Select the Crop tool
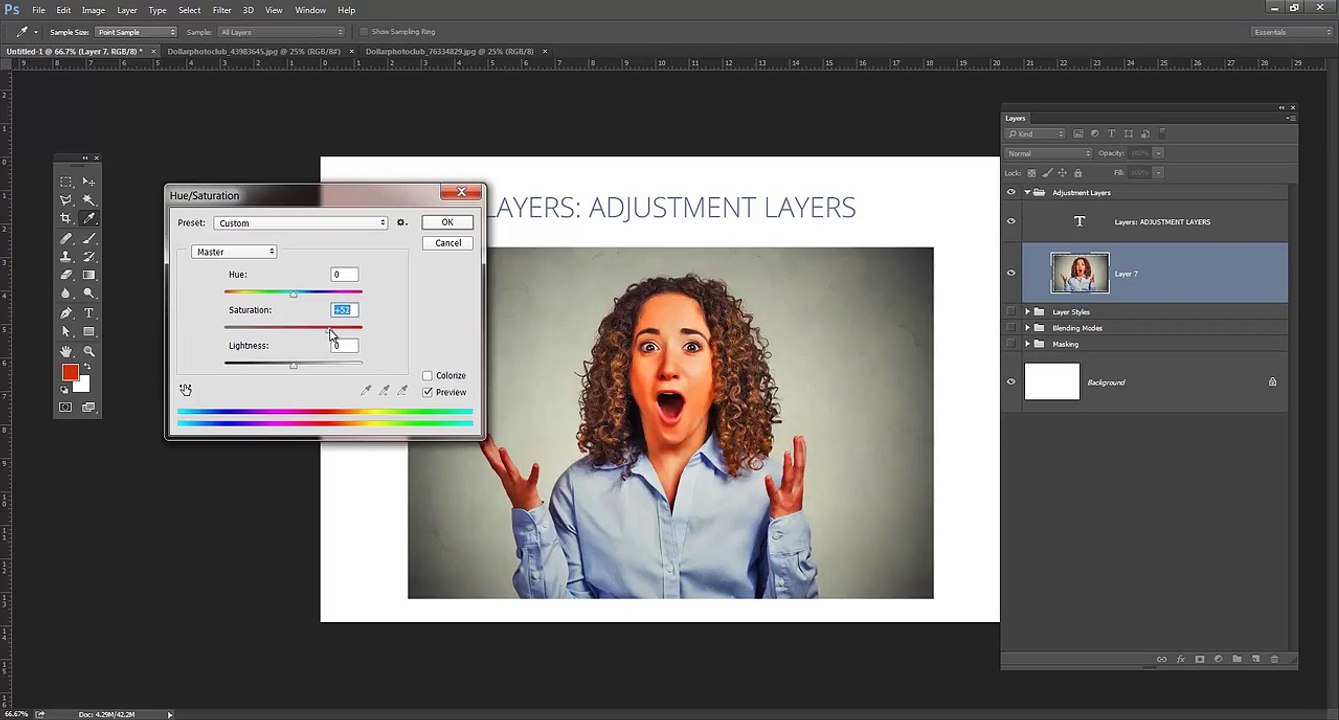The height and width of the screenshot is (720, 1339). (x=66, y=218)
